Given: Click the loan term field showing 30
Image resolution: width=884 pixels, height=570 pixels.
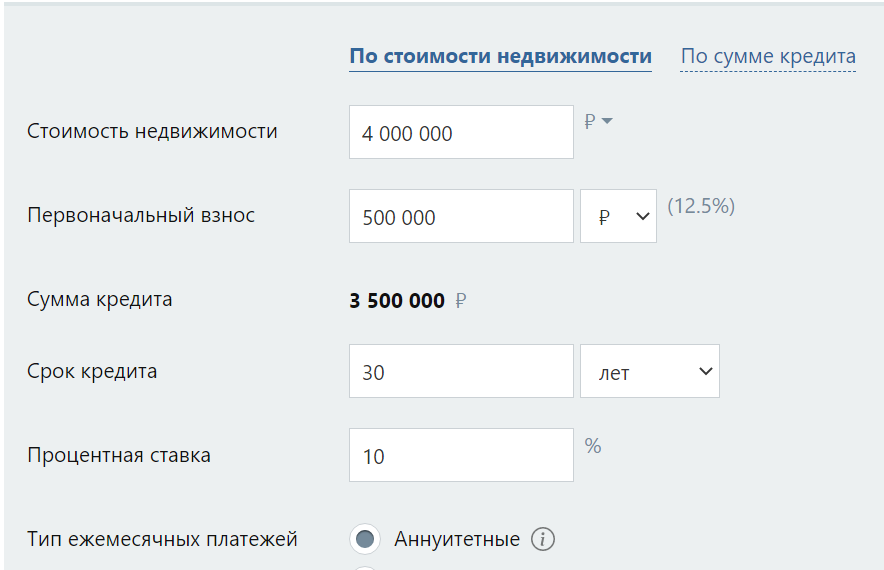Looking at the screenshot, I should [461, 372].
